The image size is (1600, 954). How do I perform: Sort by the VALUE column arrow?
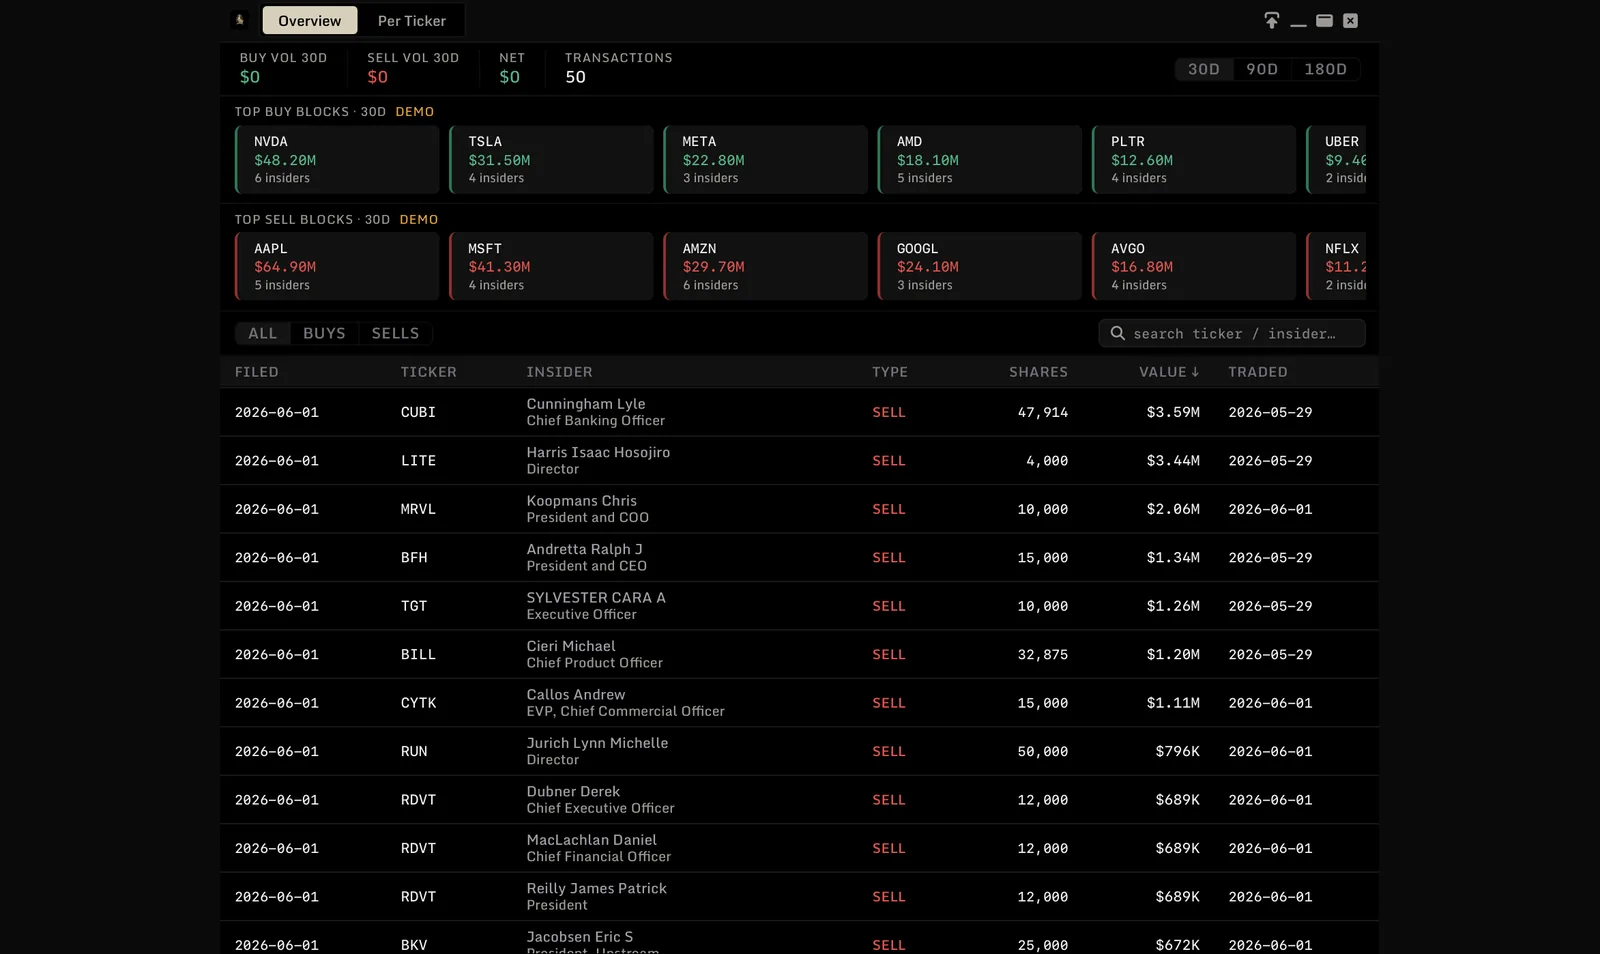(x=1195, y=372)
